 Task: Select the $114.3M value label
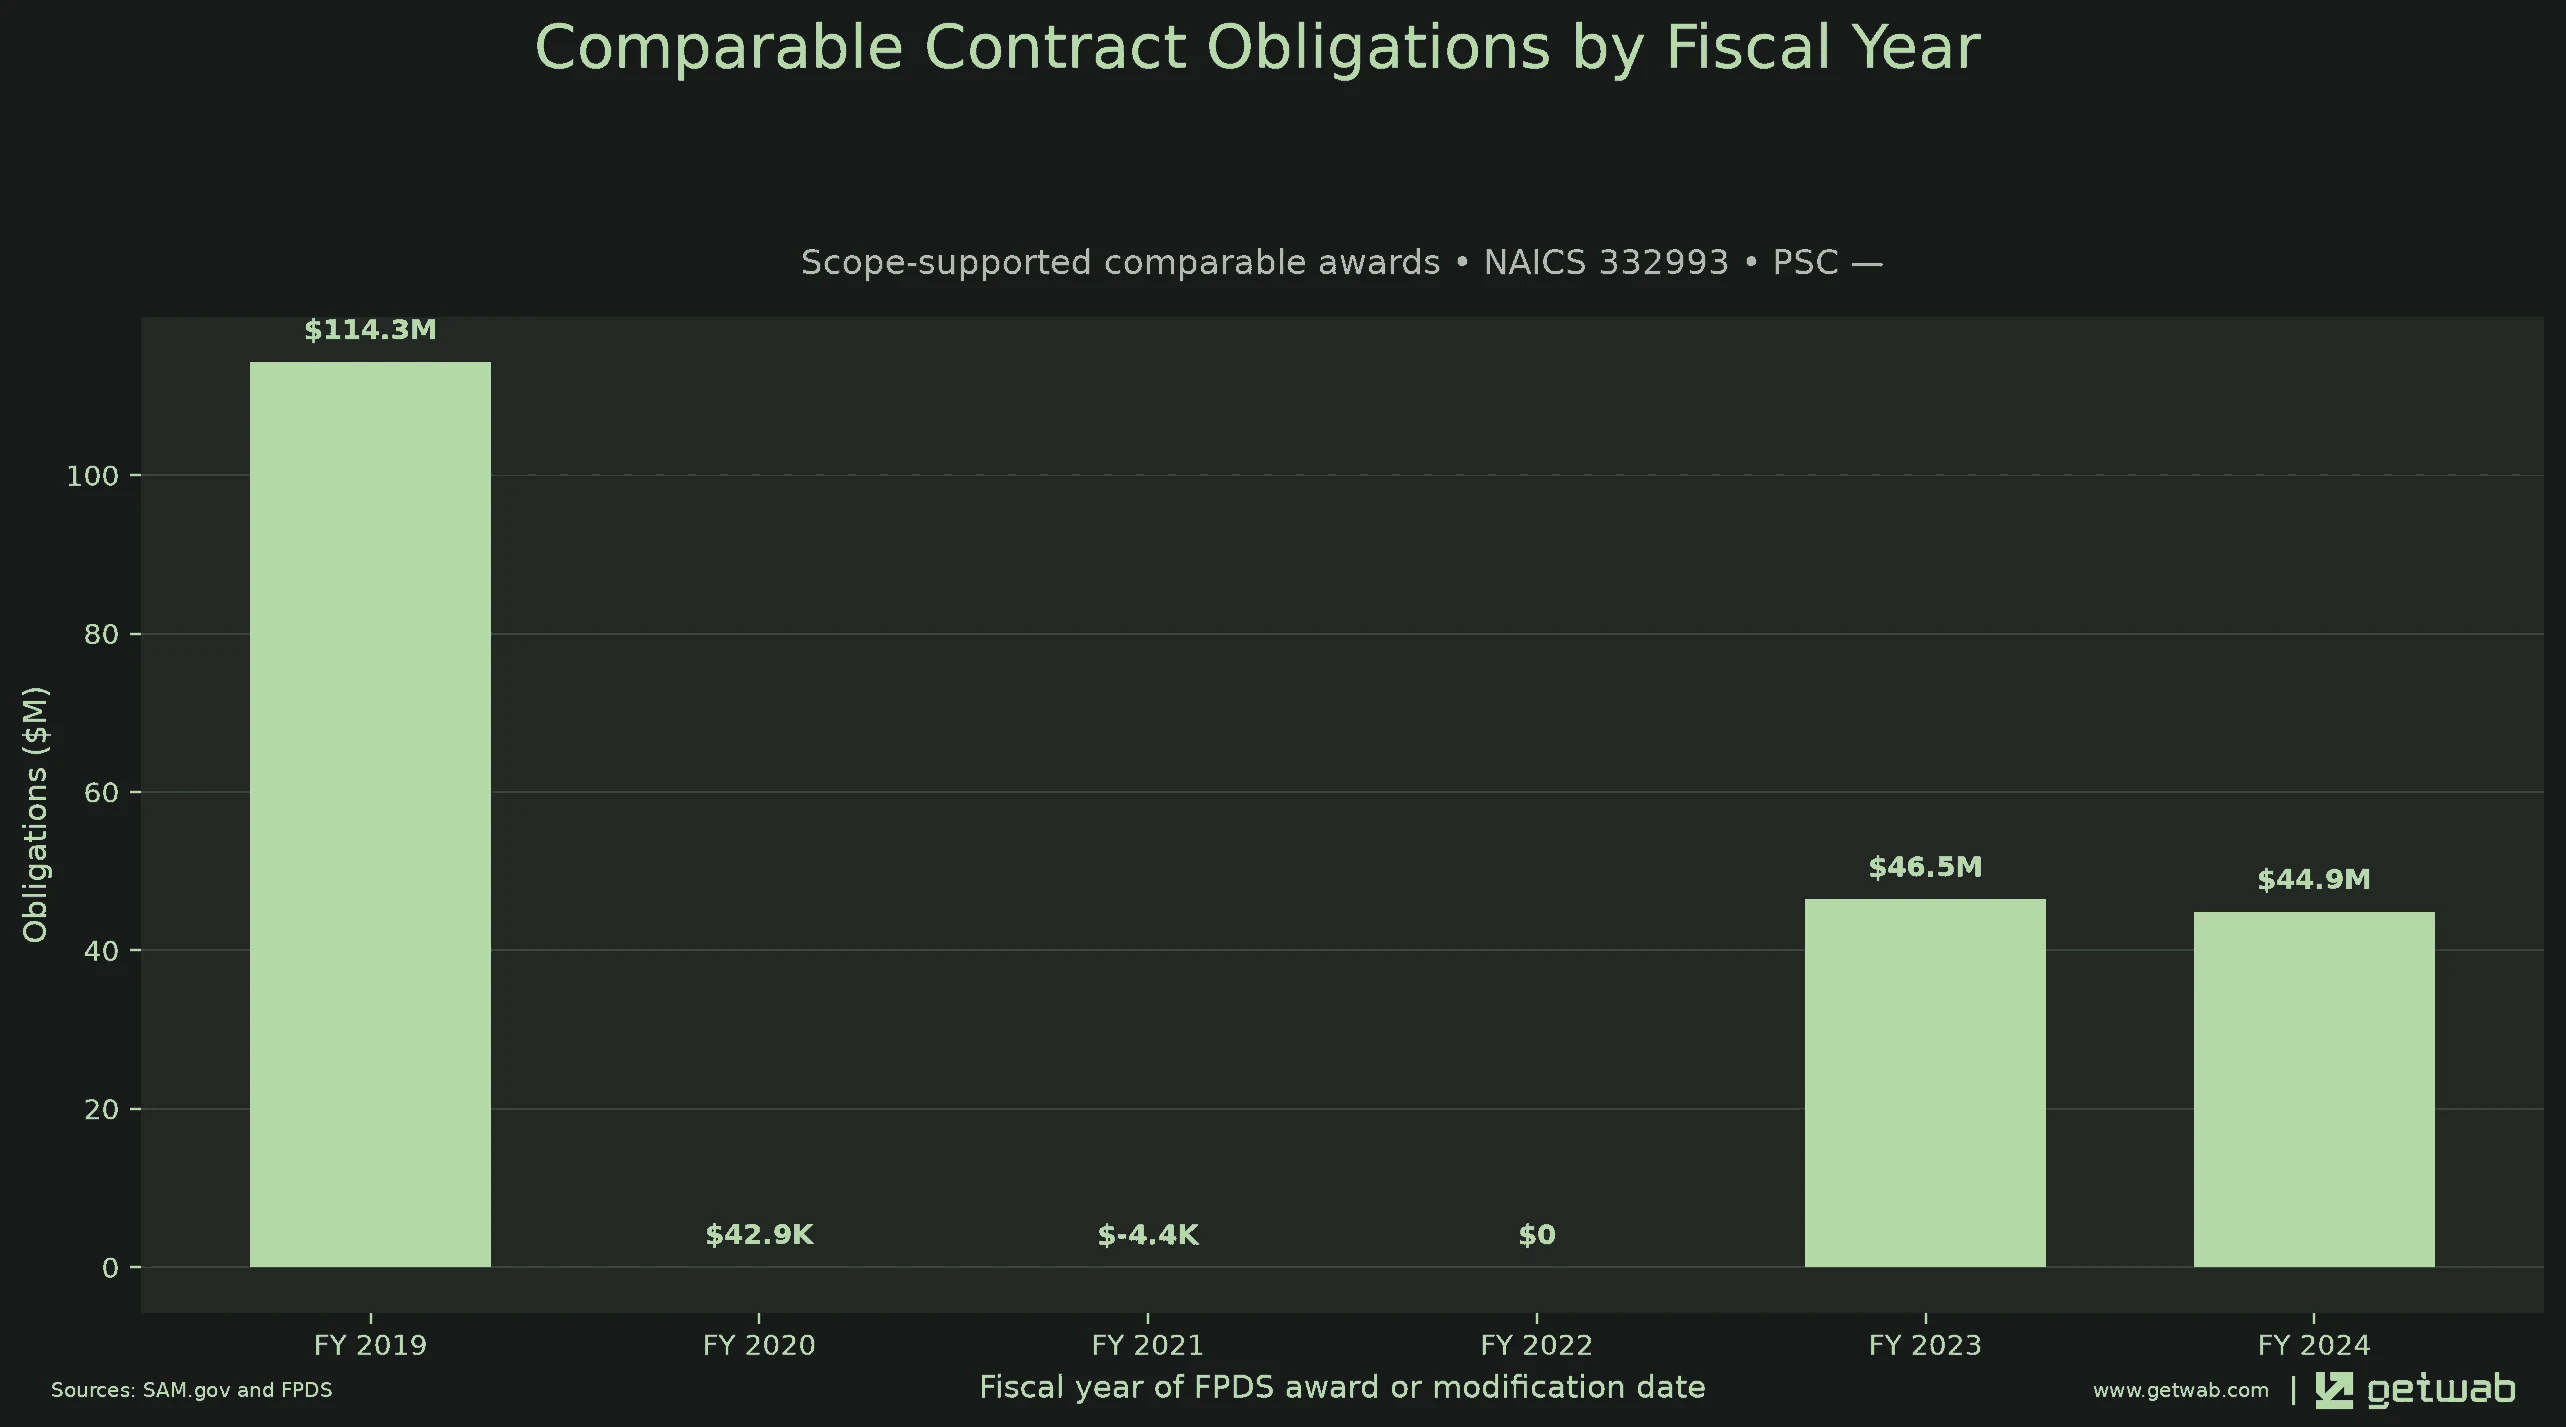coord(370,330)
